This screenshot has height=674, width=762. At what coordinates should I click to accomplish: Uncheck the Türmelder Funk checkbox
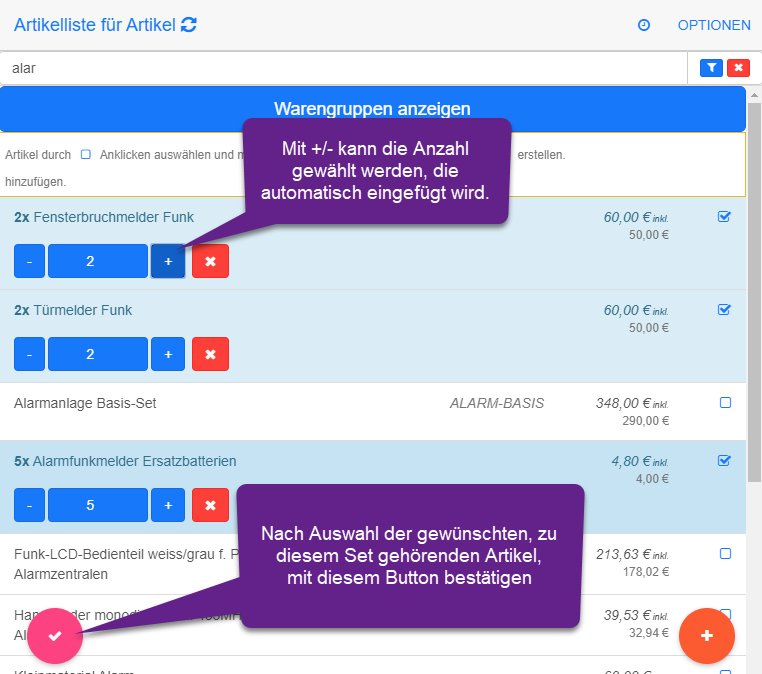[x=725, y=309]
